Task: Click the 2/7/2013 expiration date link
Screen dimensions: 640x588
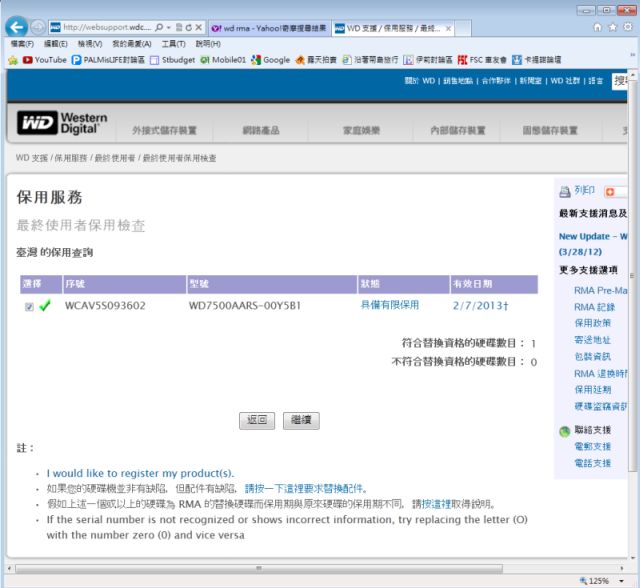Action: click(x=480, y=305)
